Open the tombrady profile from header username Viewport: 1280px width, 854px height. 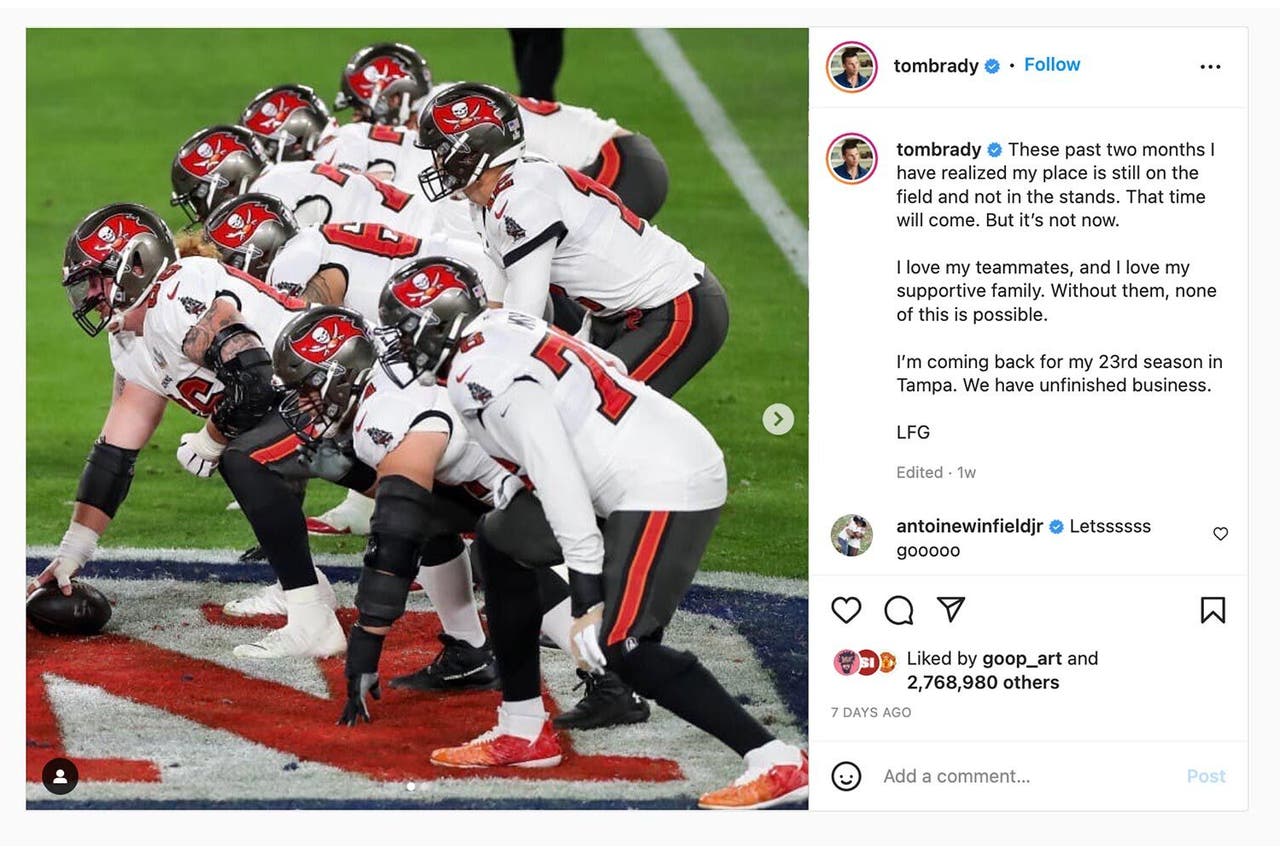[x=936, y=66]
